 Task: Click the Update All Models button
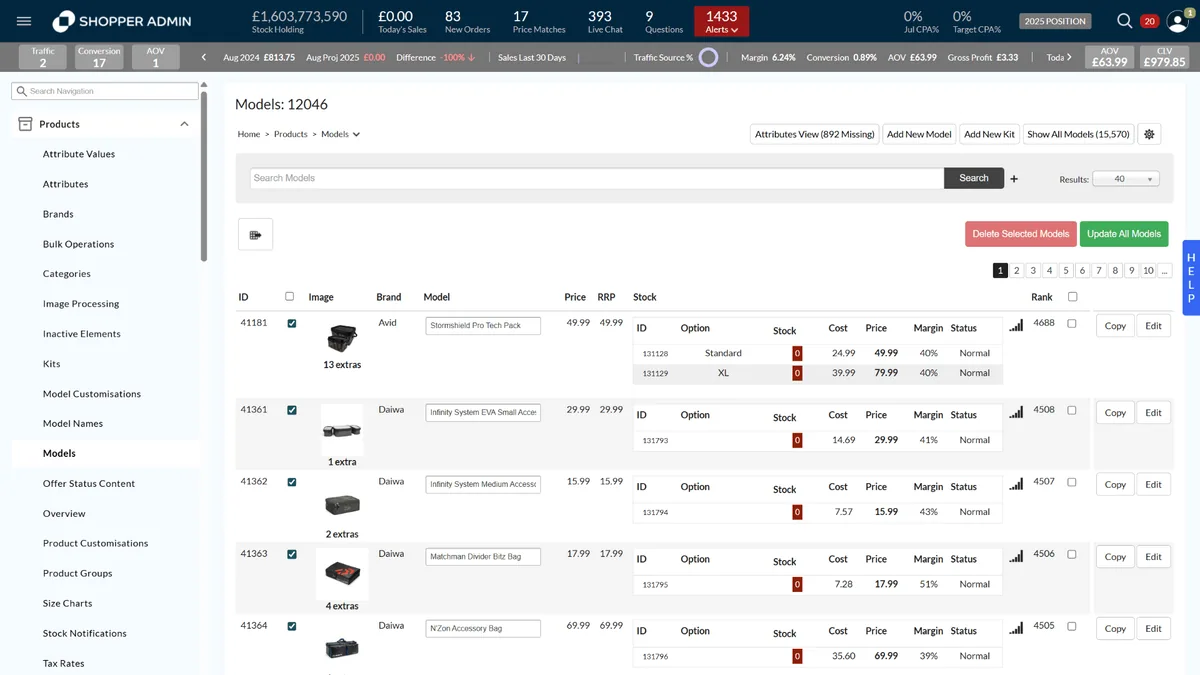coord(1124,234)
